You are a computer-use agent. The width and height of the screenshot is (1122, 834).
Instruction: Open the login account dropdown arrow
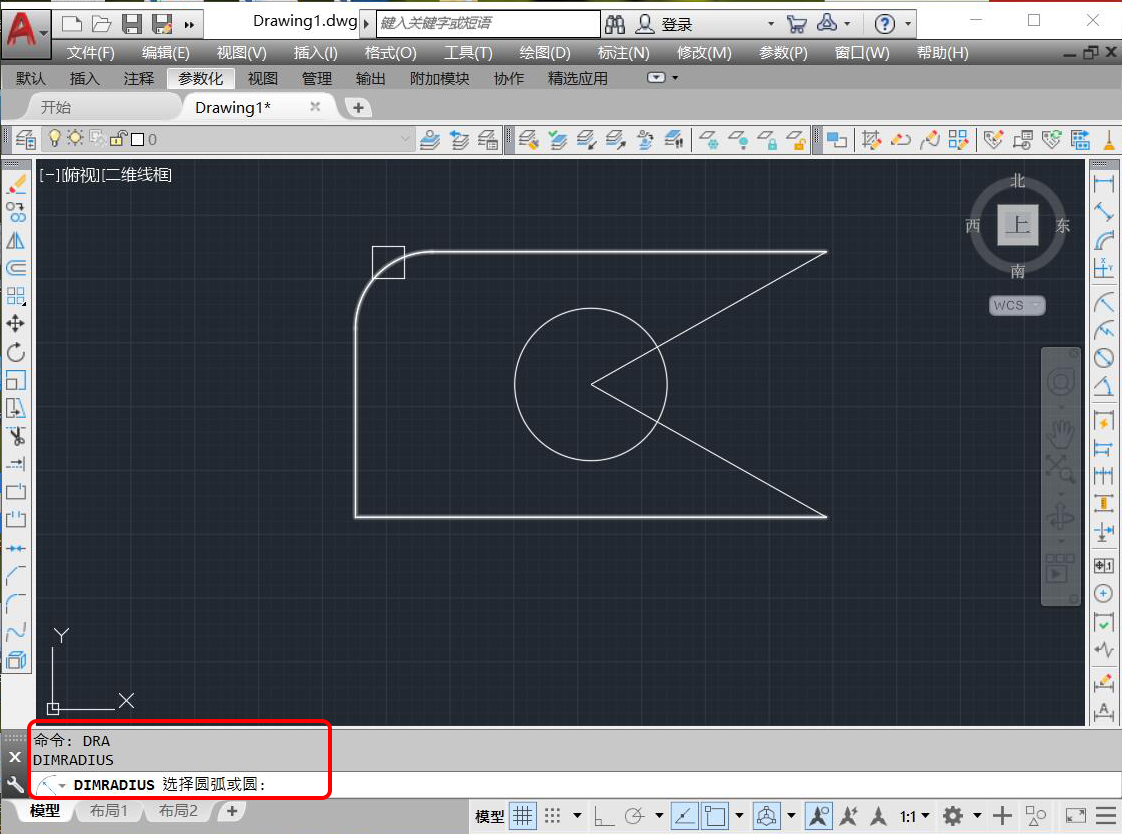pyautogui.click(x=771, y=24)
